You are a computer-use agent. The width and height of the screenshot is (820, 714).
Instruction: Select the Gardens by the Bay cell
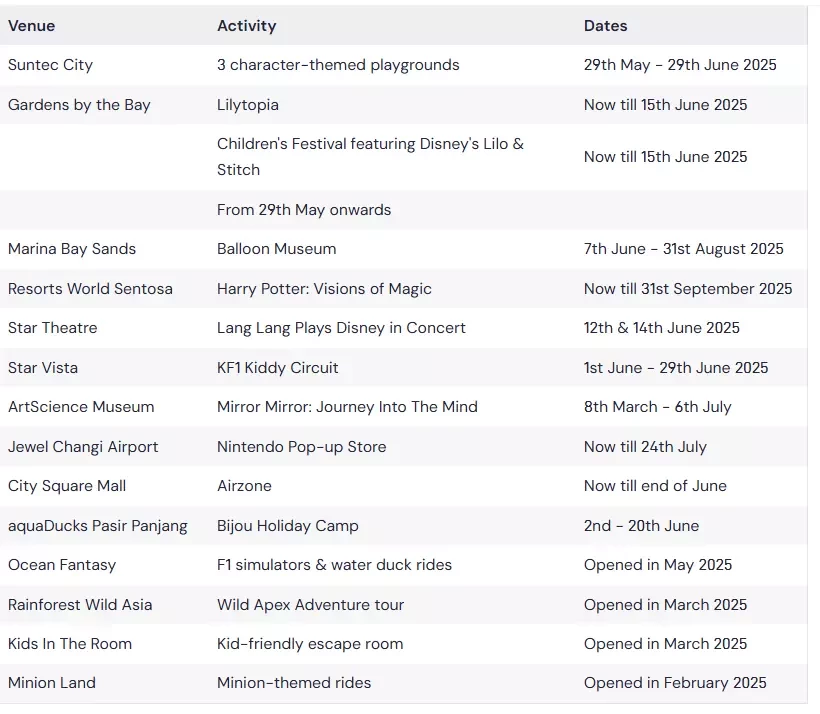pos(79,105)
